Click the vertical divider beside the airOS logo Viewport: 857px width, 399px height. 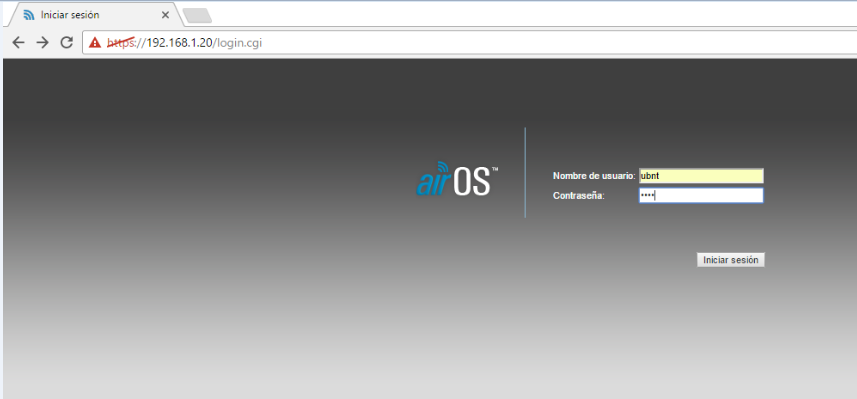pyautogui.click(x=525, y=173)
